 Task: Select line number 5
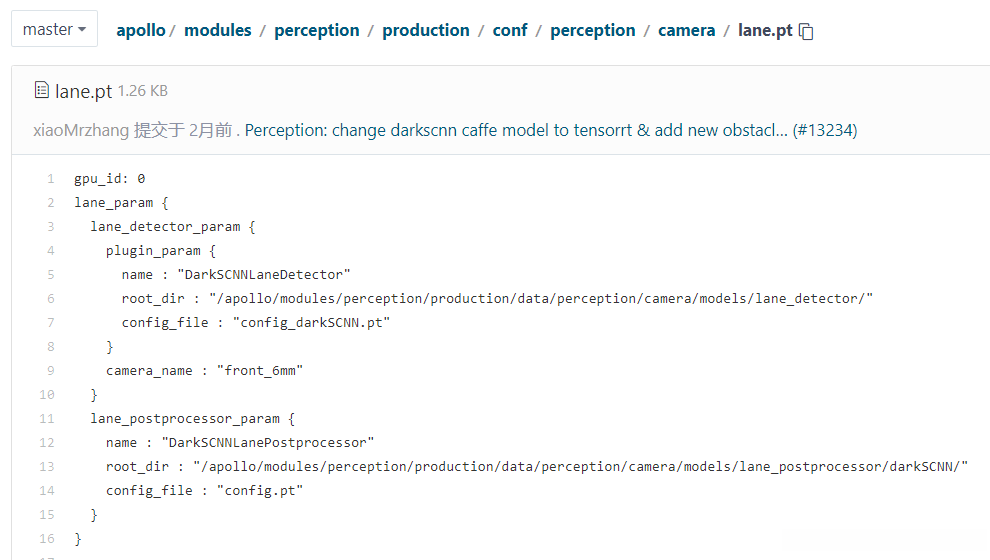50,275
